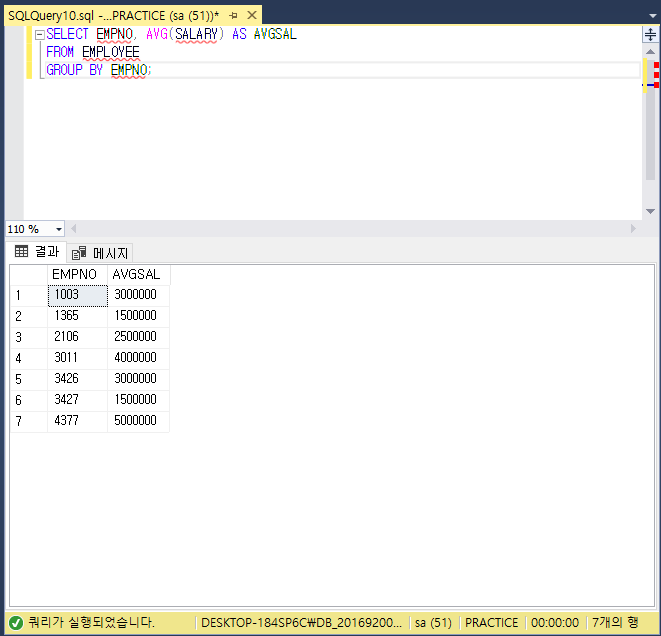
Task: Select AVGSAL value 4000000
Action: click(138, 359)
